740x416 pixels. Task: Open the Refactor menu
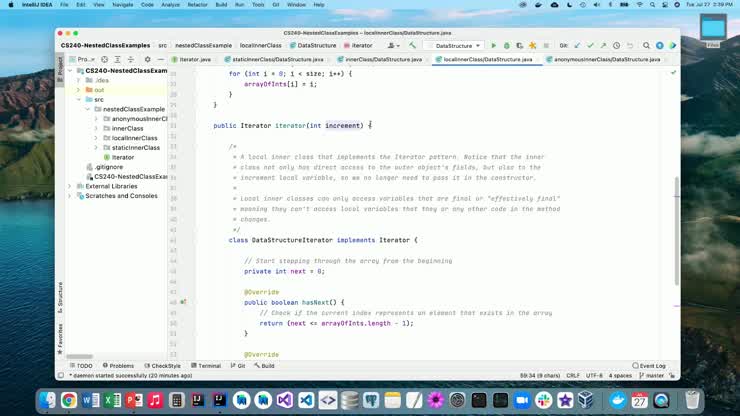tap(197, 5)
